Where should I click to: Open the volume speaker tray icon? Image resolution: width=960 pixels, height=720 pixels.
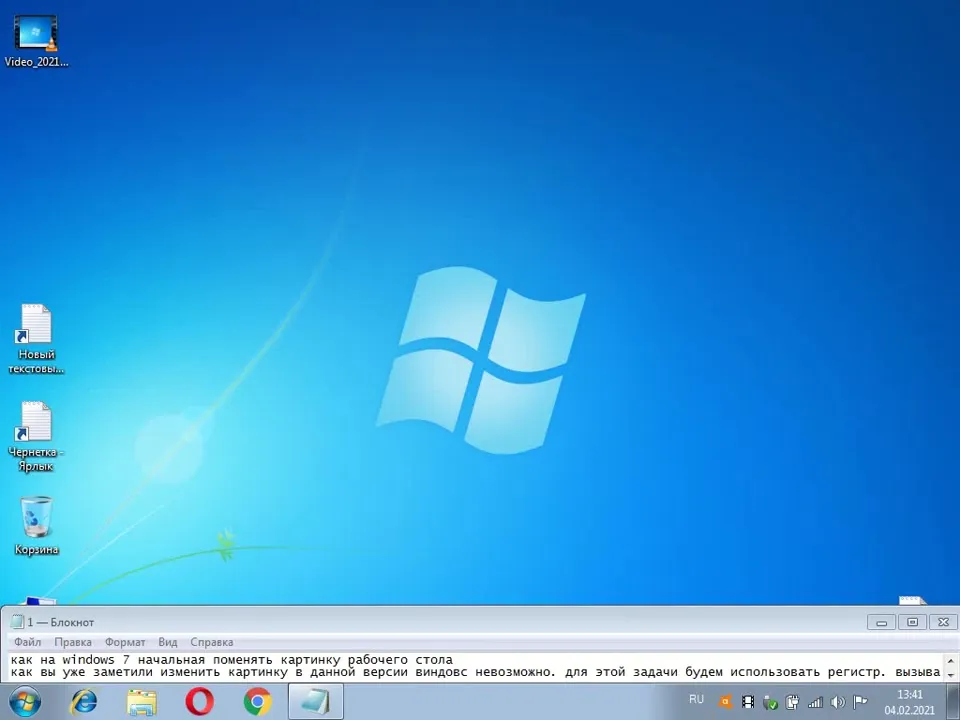click(x=838, y=702)
